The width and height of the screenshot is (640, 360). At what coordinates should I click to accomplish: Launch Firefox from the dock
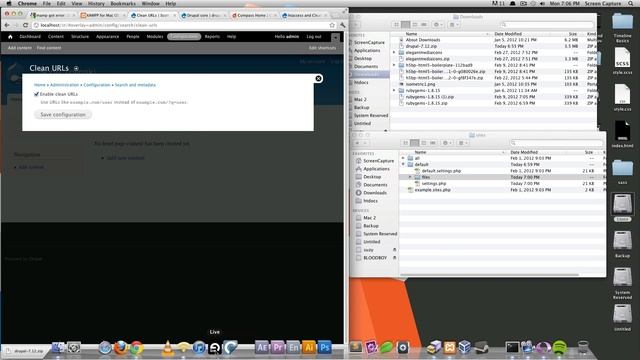121,348
